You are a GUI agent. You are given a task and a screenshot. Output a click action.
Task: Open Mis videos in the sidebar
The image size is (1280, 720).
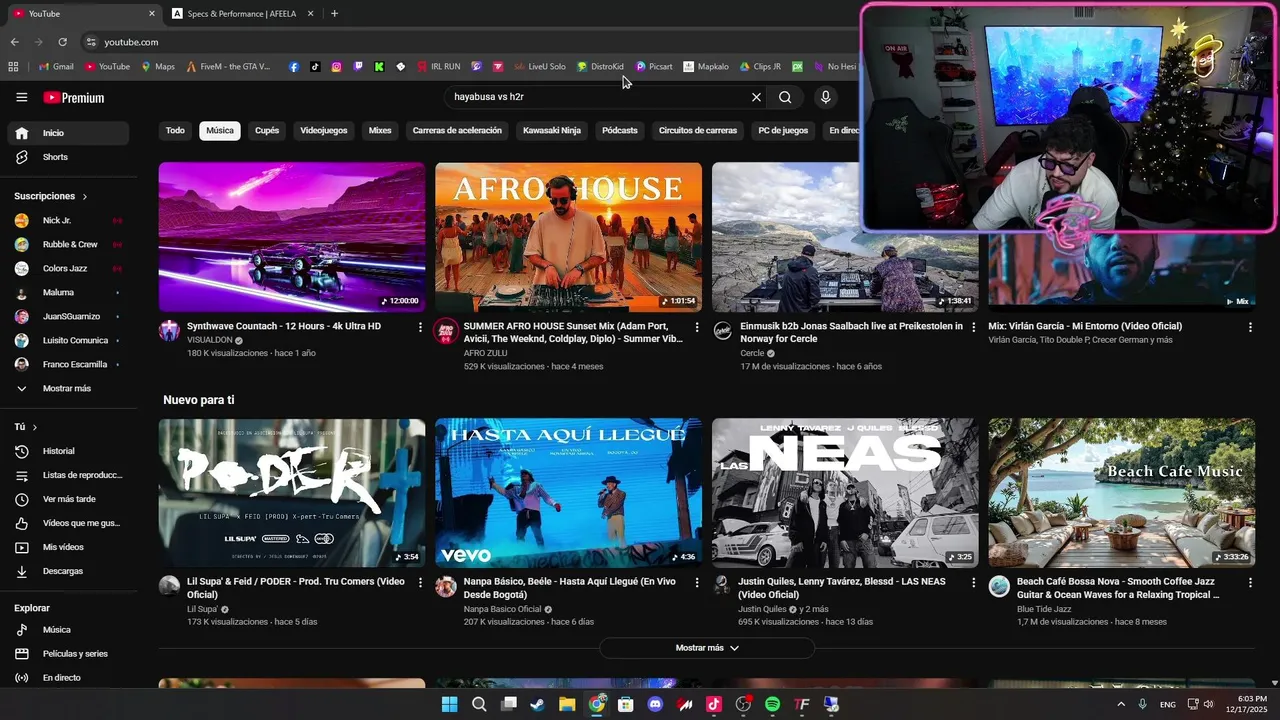coord(68,547)
